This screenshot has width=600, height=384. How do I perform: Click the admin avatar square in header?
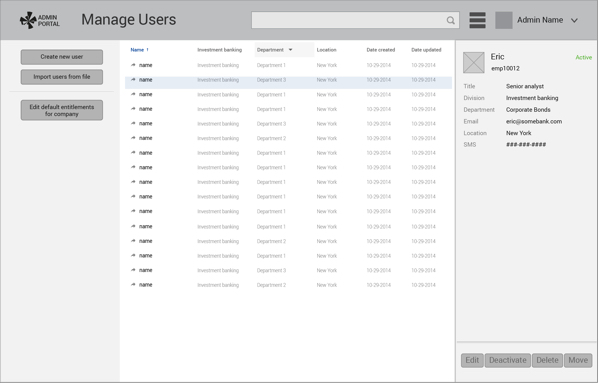[x=504, y=20]
